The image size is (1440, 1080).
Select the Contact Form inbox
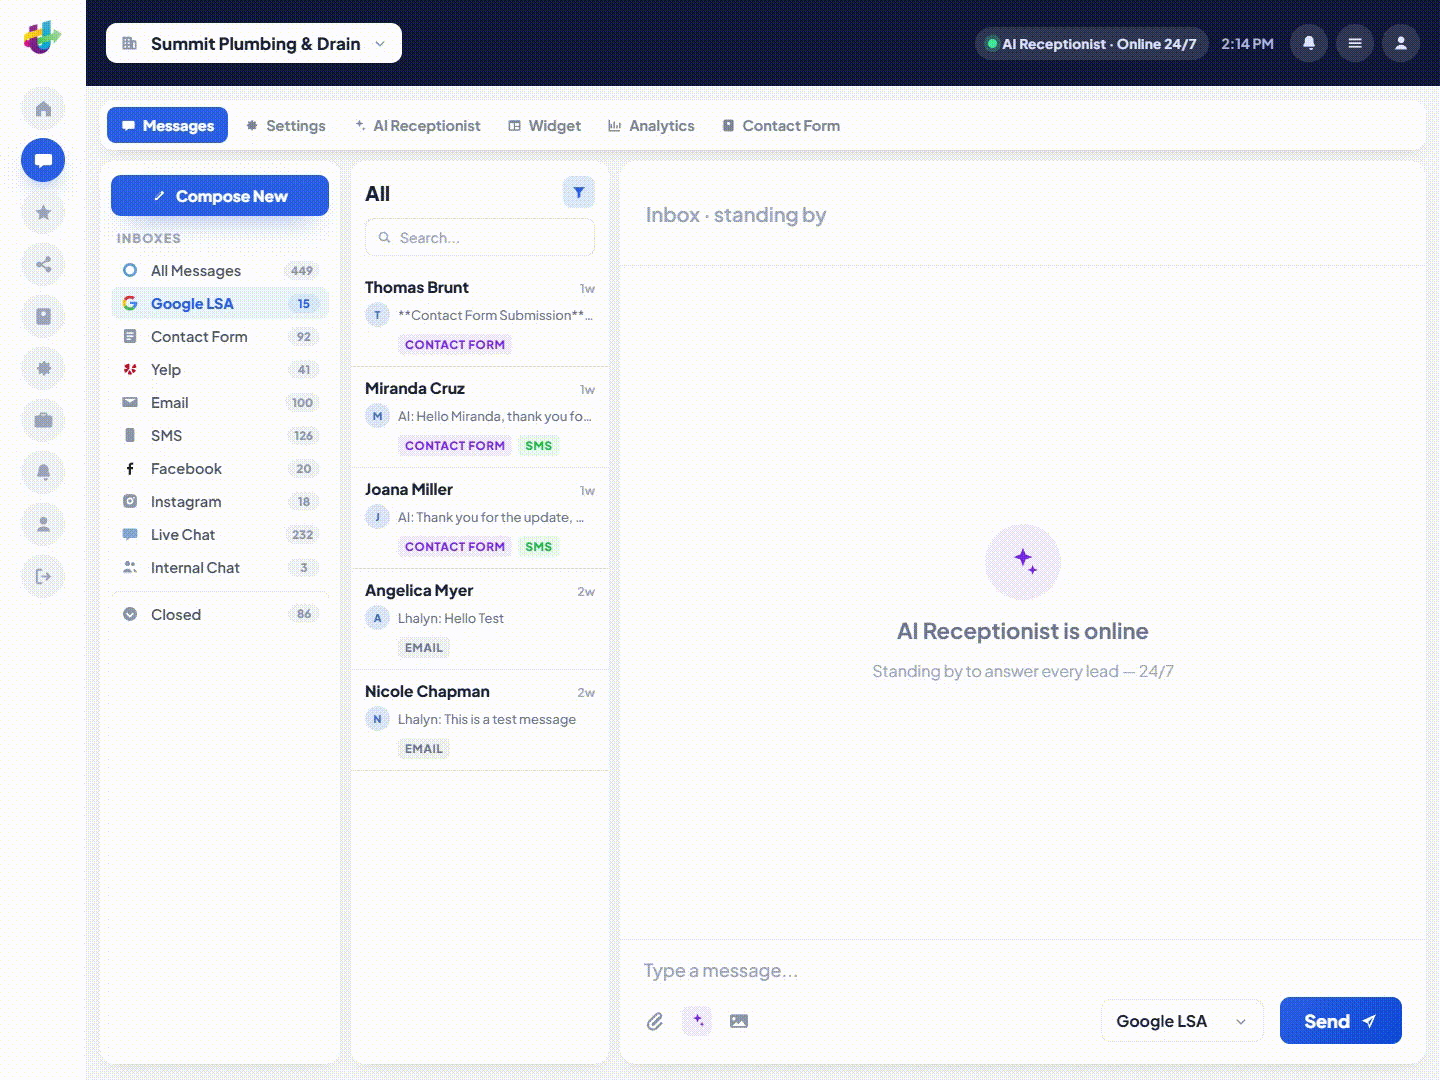coord(220,336)
